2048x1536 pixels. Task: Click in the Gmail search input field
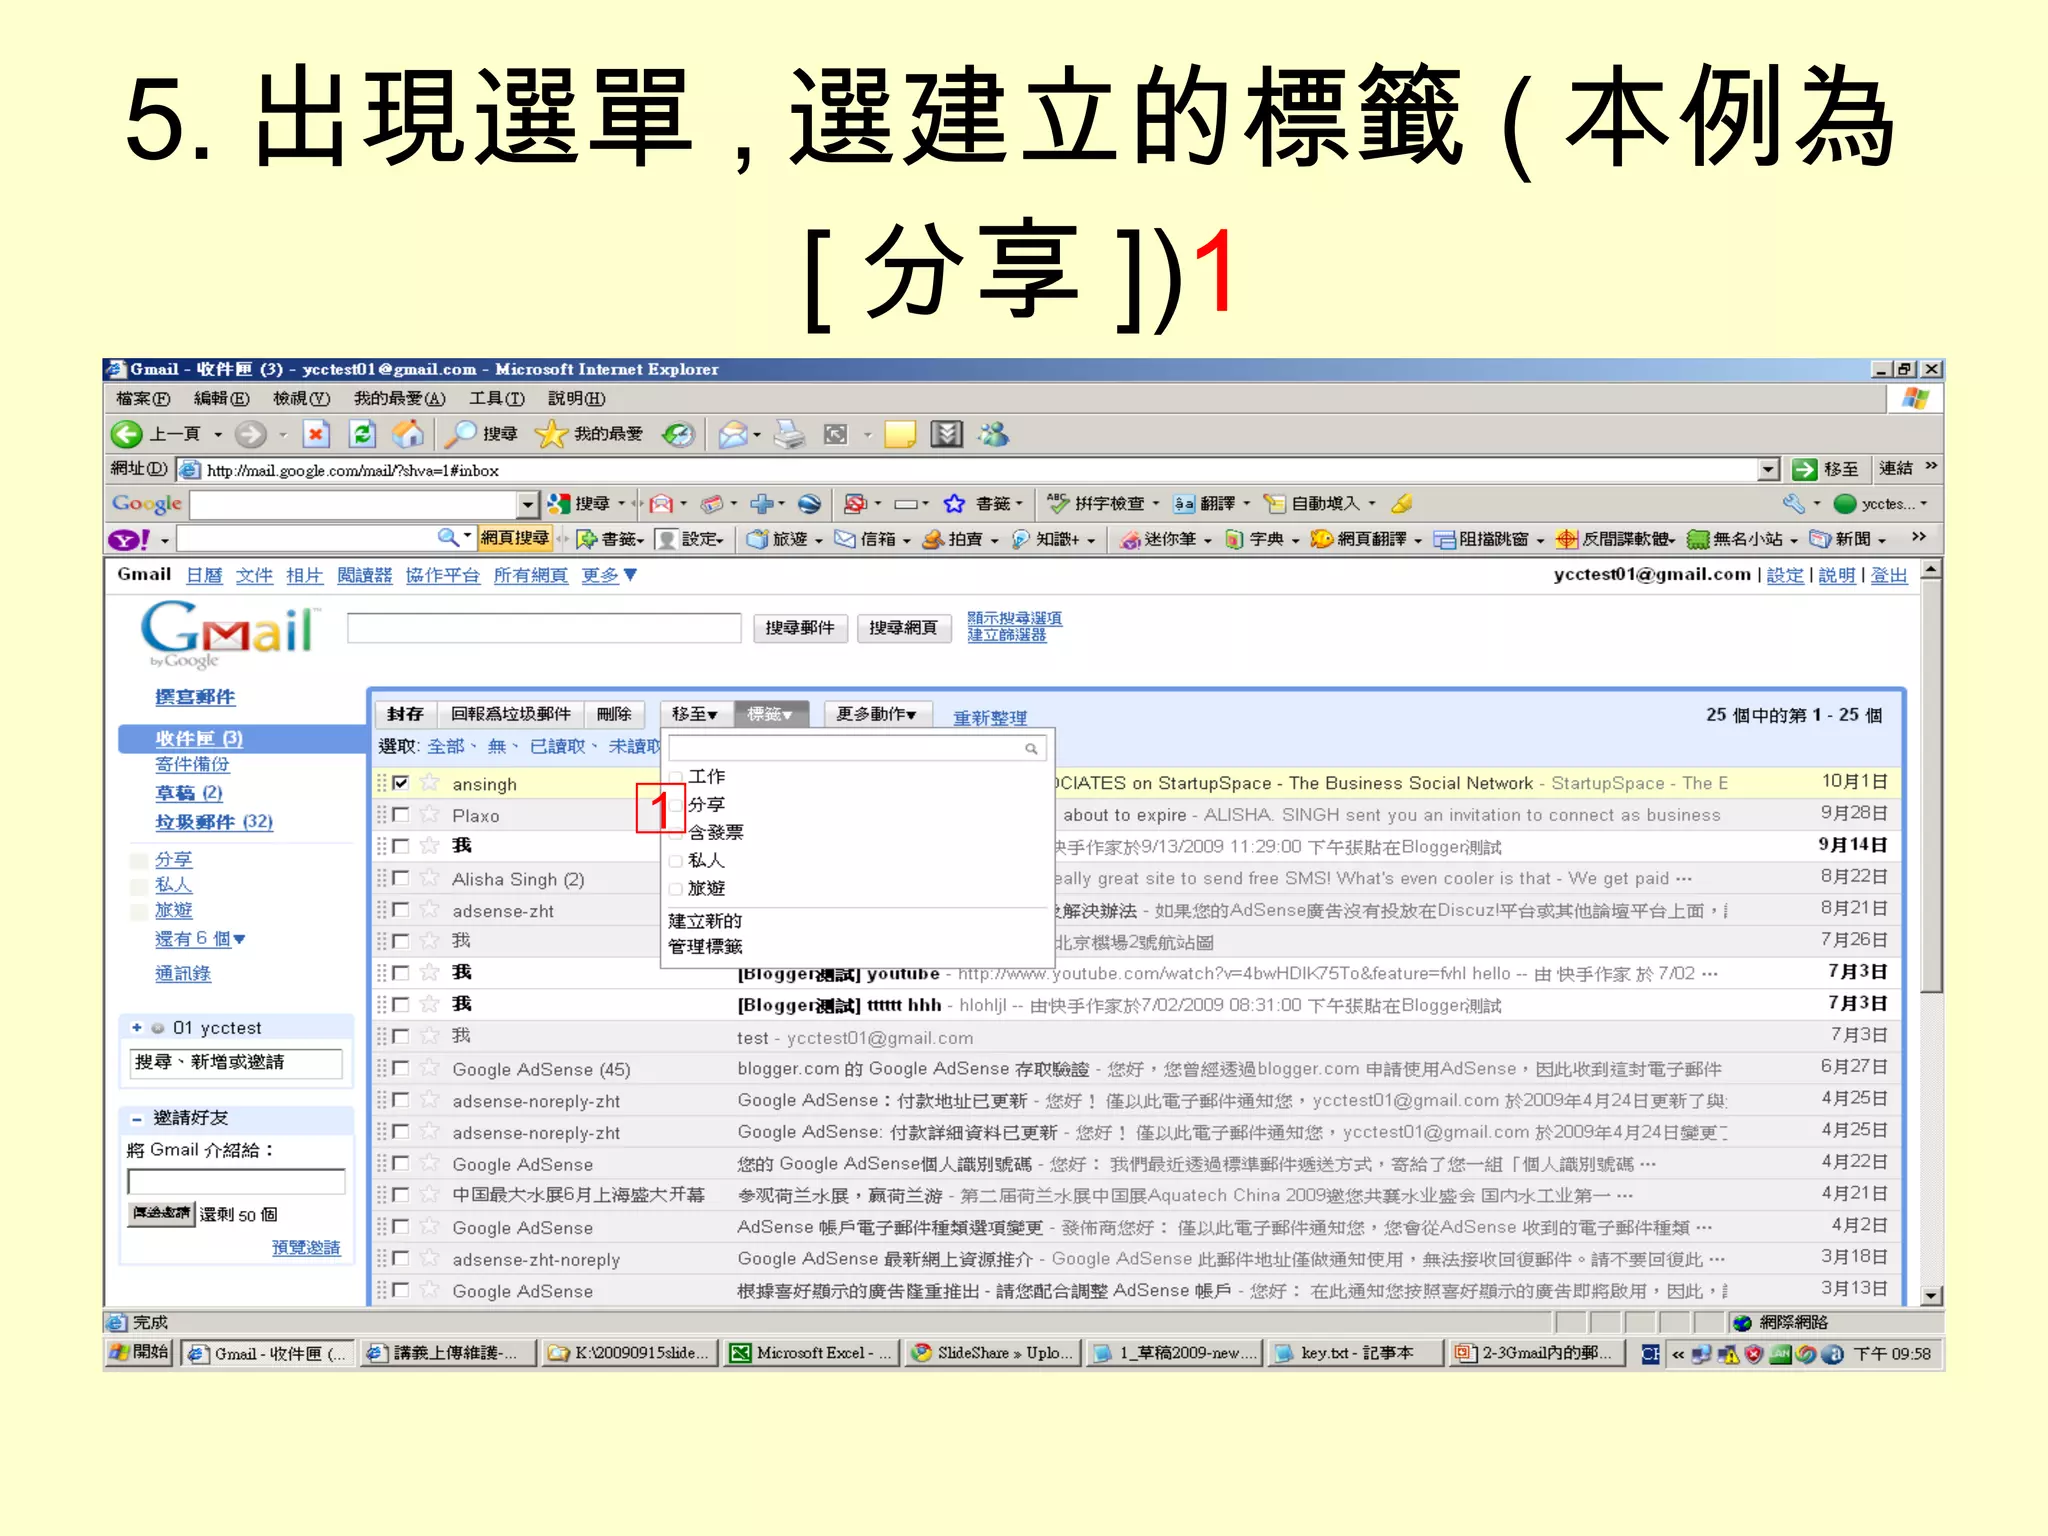pyautogui.click(x=544, y=628)
